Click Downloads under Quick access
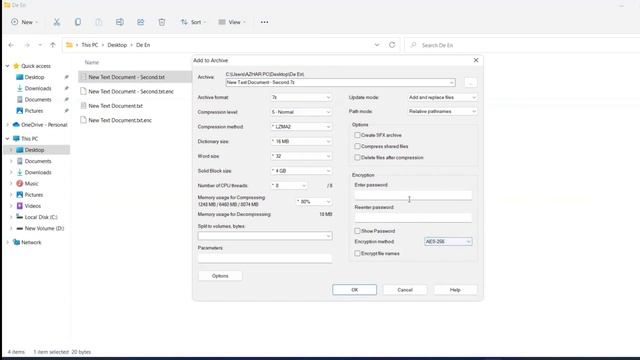This screenshot has width=640, height=360. point(38,88)
